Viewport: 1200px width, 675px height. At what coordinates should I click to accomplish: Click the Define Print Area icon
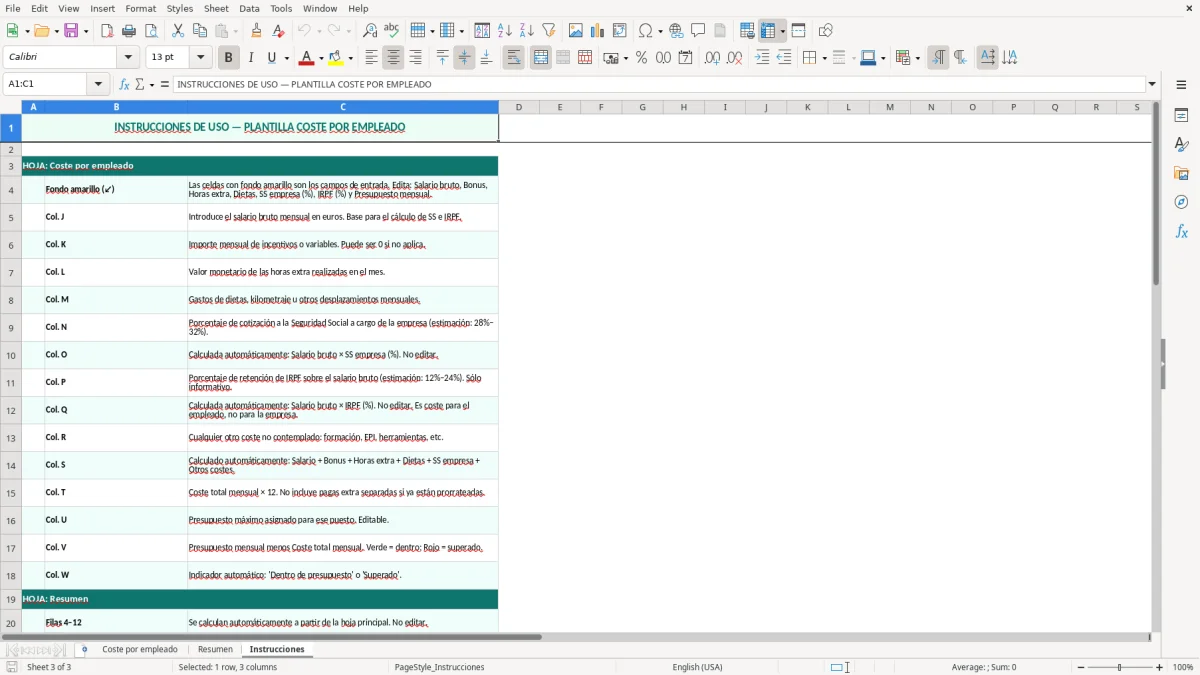point(747,31)
